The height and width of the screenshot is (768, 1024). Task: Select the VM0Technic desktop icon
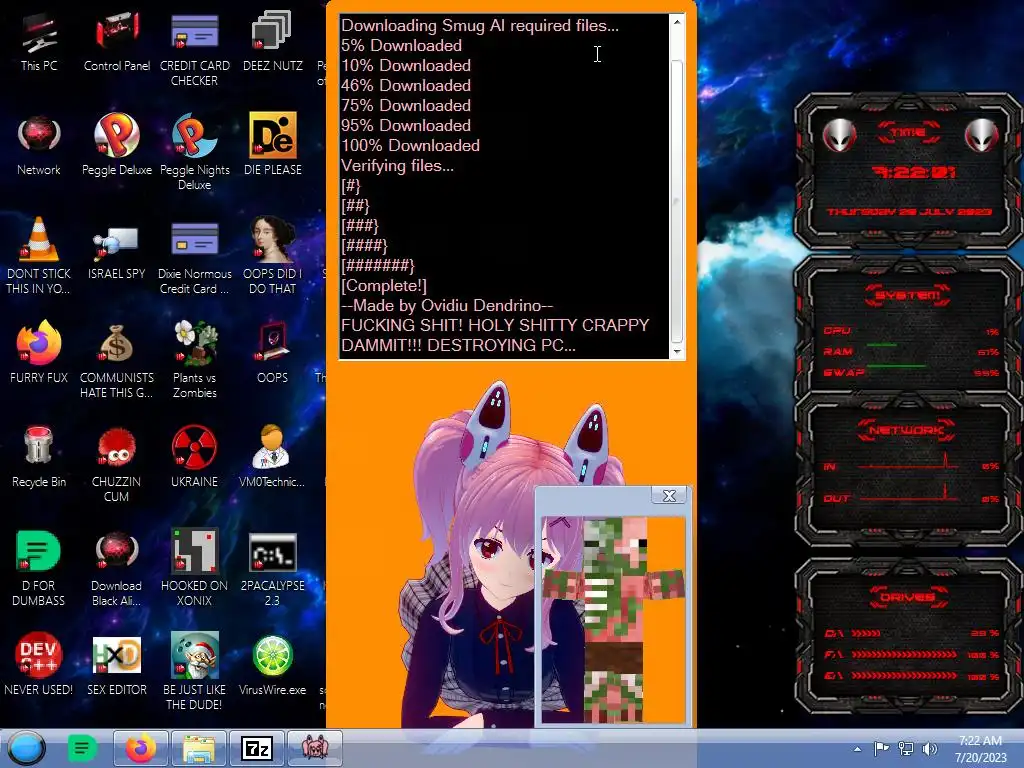coord(272,456)
